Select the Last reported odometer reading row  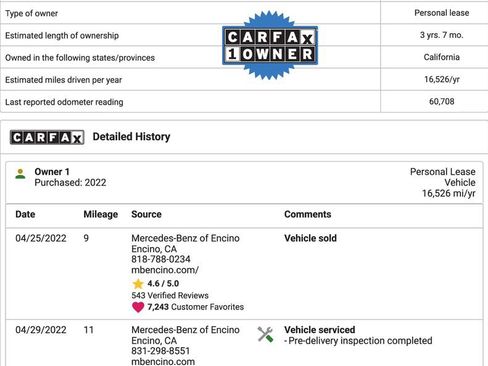[x=244, y=102]
